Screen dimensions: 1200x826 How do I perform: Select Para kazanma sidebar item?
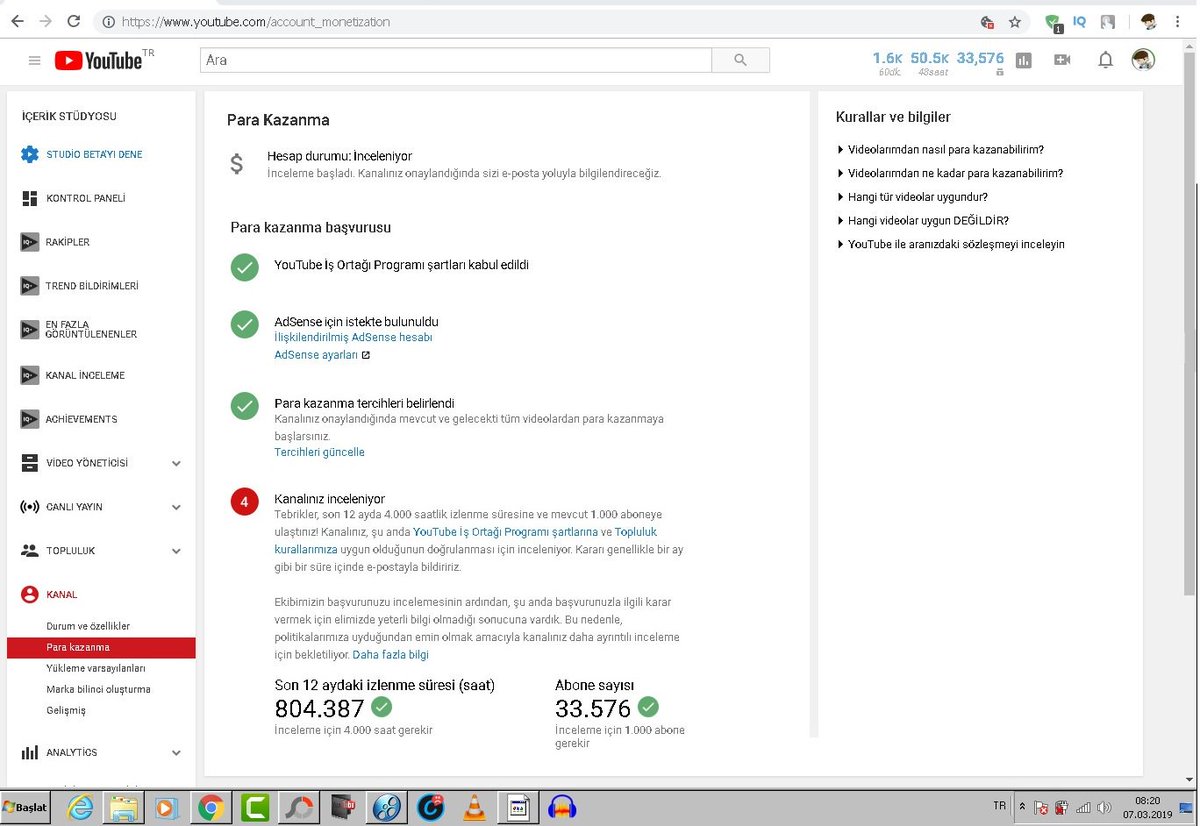click(x=101, y=647)
